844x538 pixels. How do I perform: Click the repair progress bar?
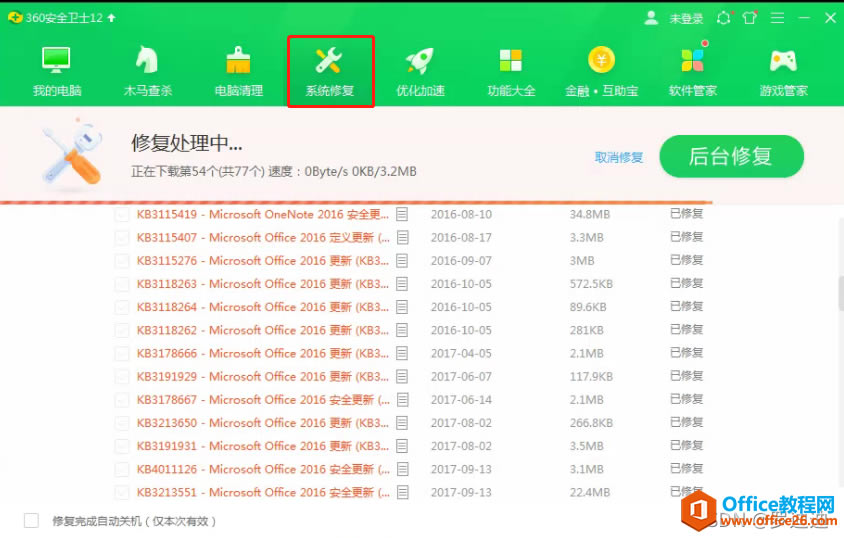[x=356, y=203]
